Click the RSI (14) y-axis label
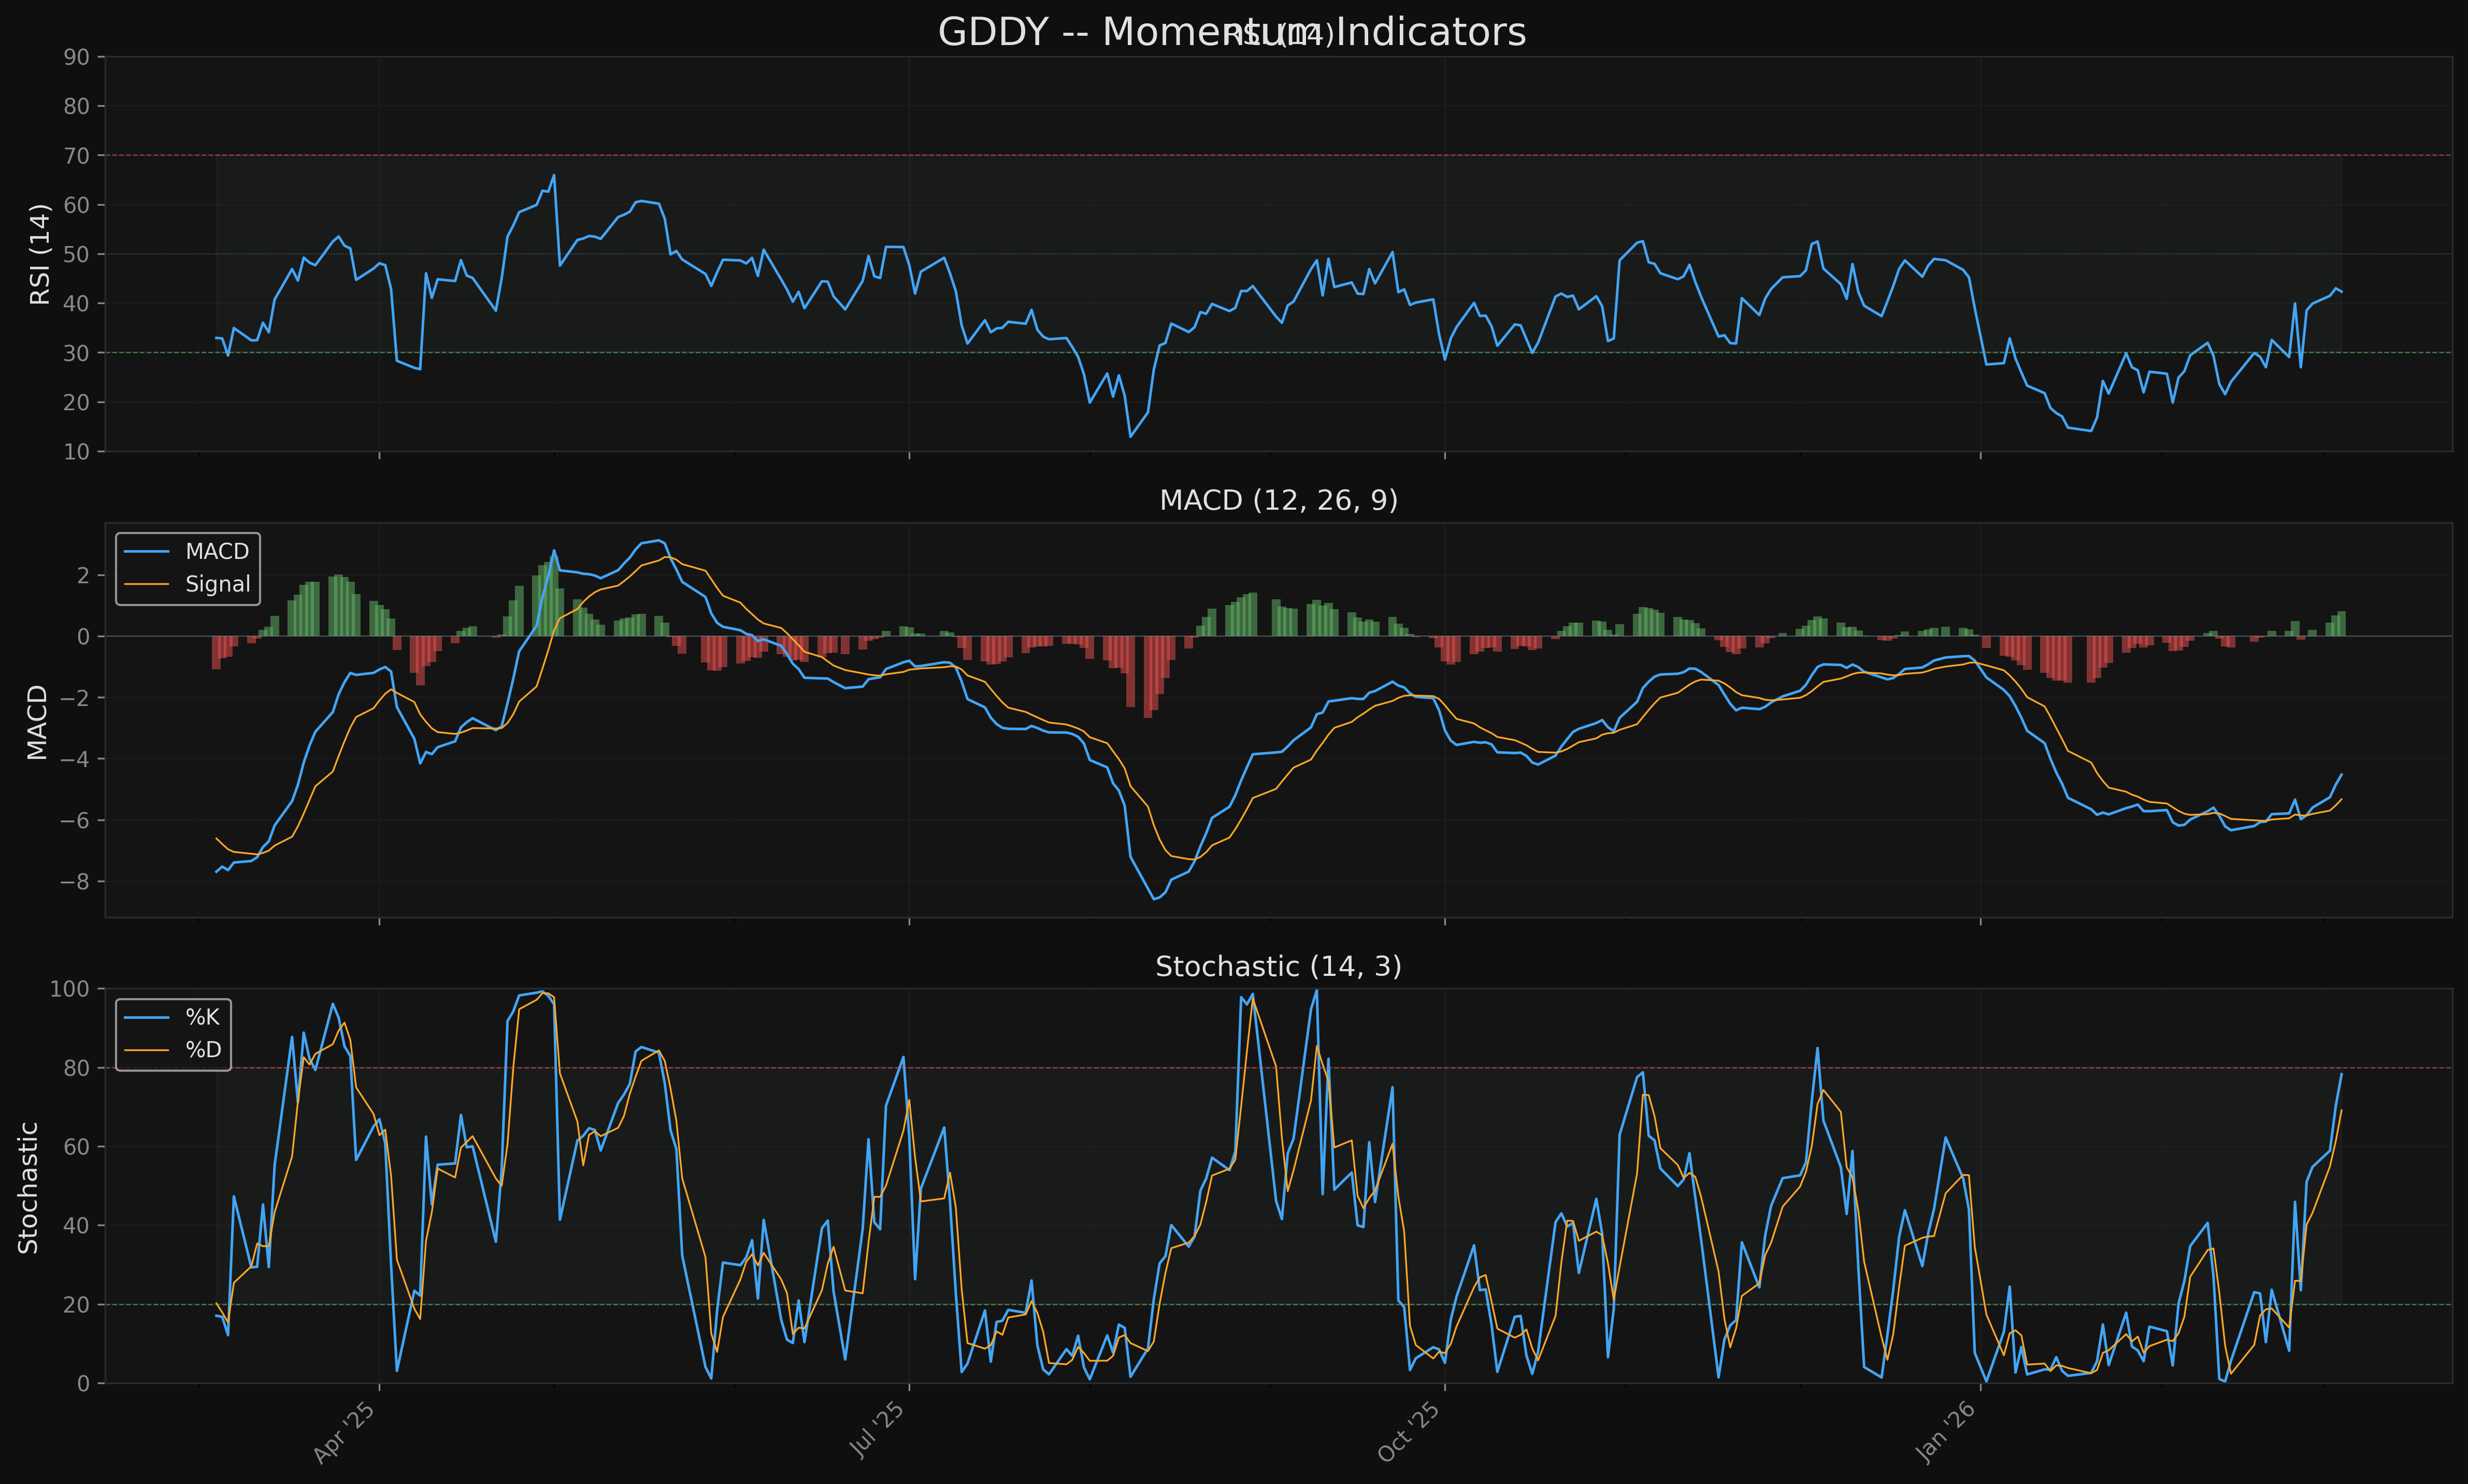 click(x=39, y=254)
